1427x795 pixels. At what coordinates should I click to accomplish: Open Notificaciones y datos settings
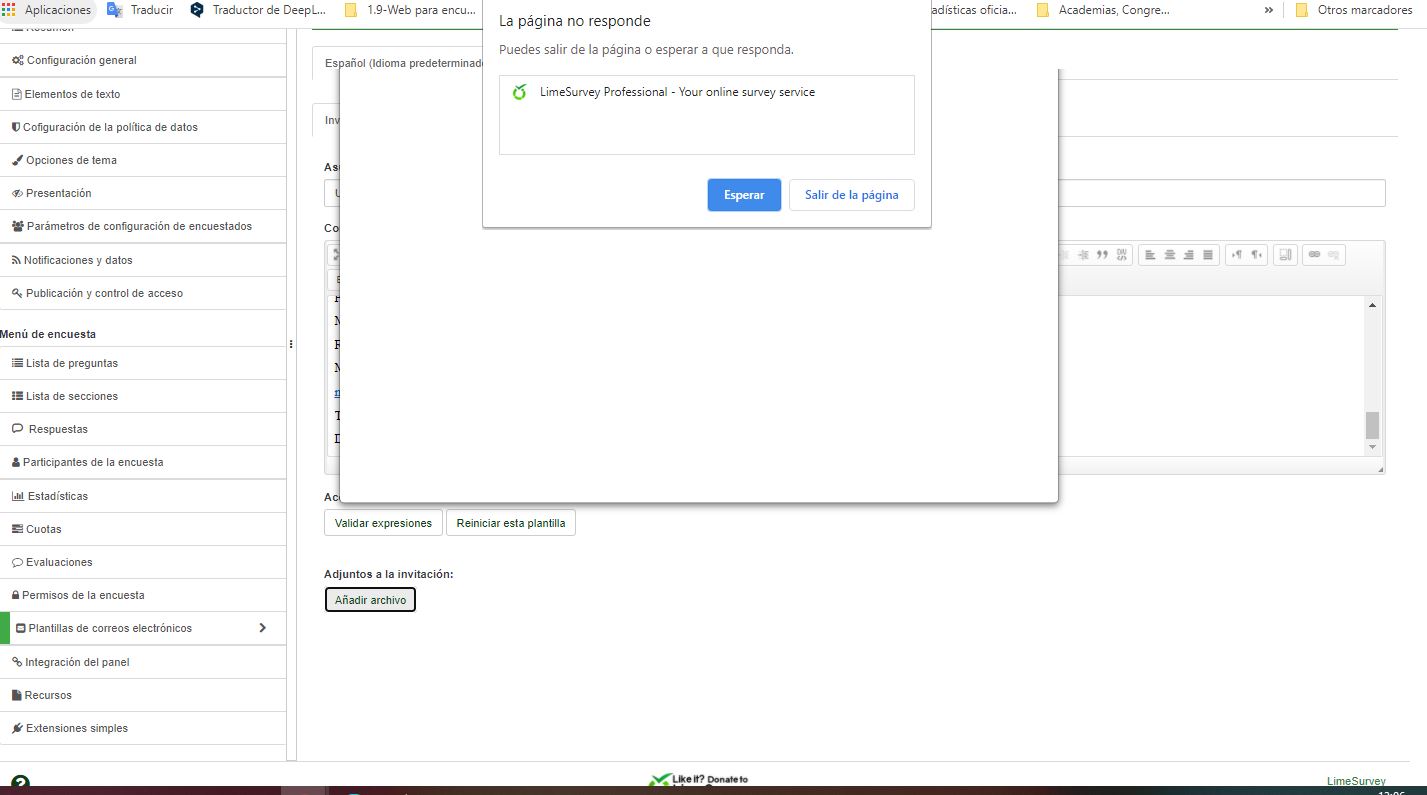[143, 260]
